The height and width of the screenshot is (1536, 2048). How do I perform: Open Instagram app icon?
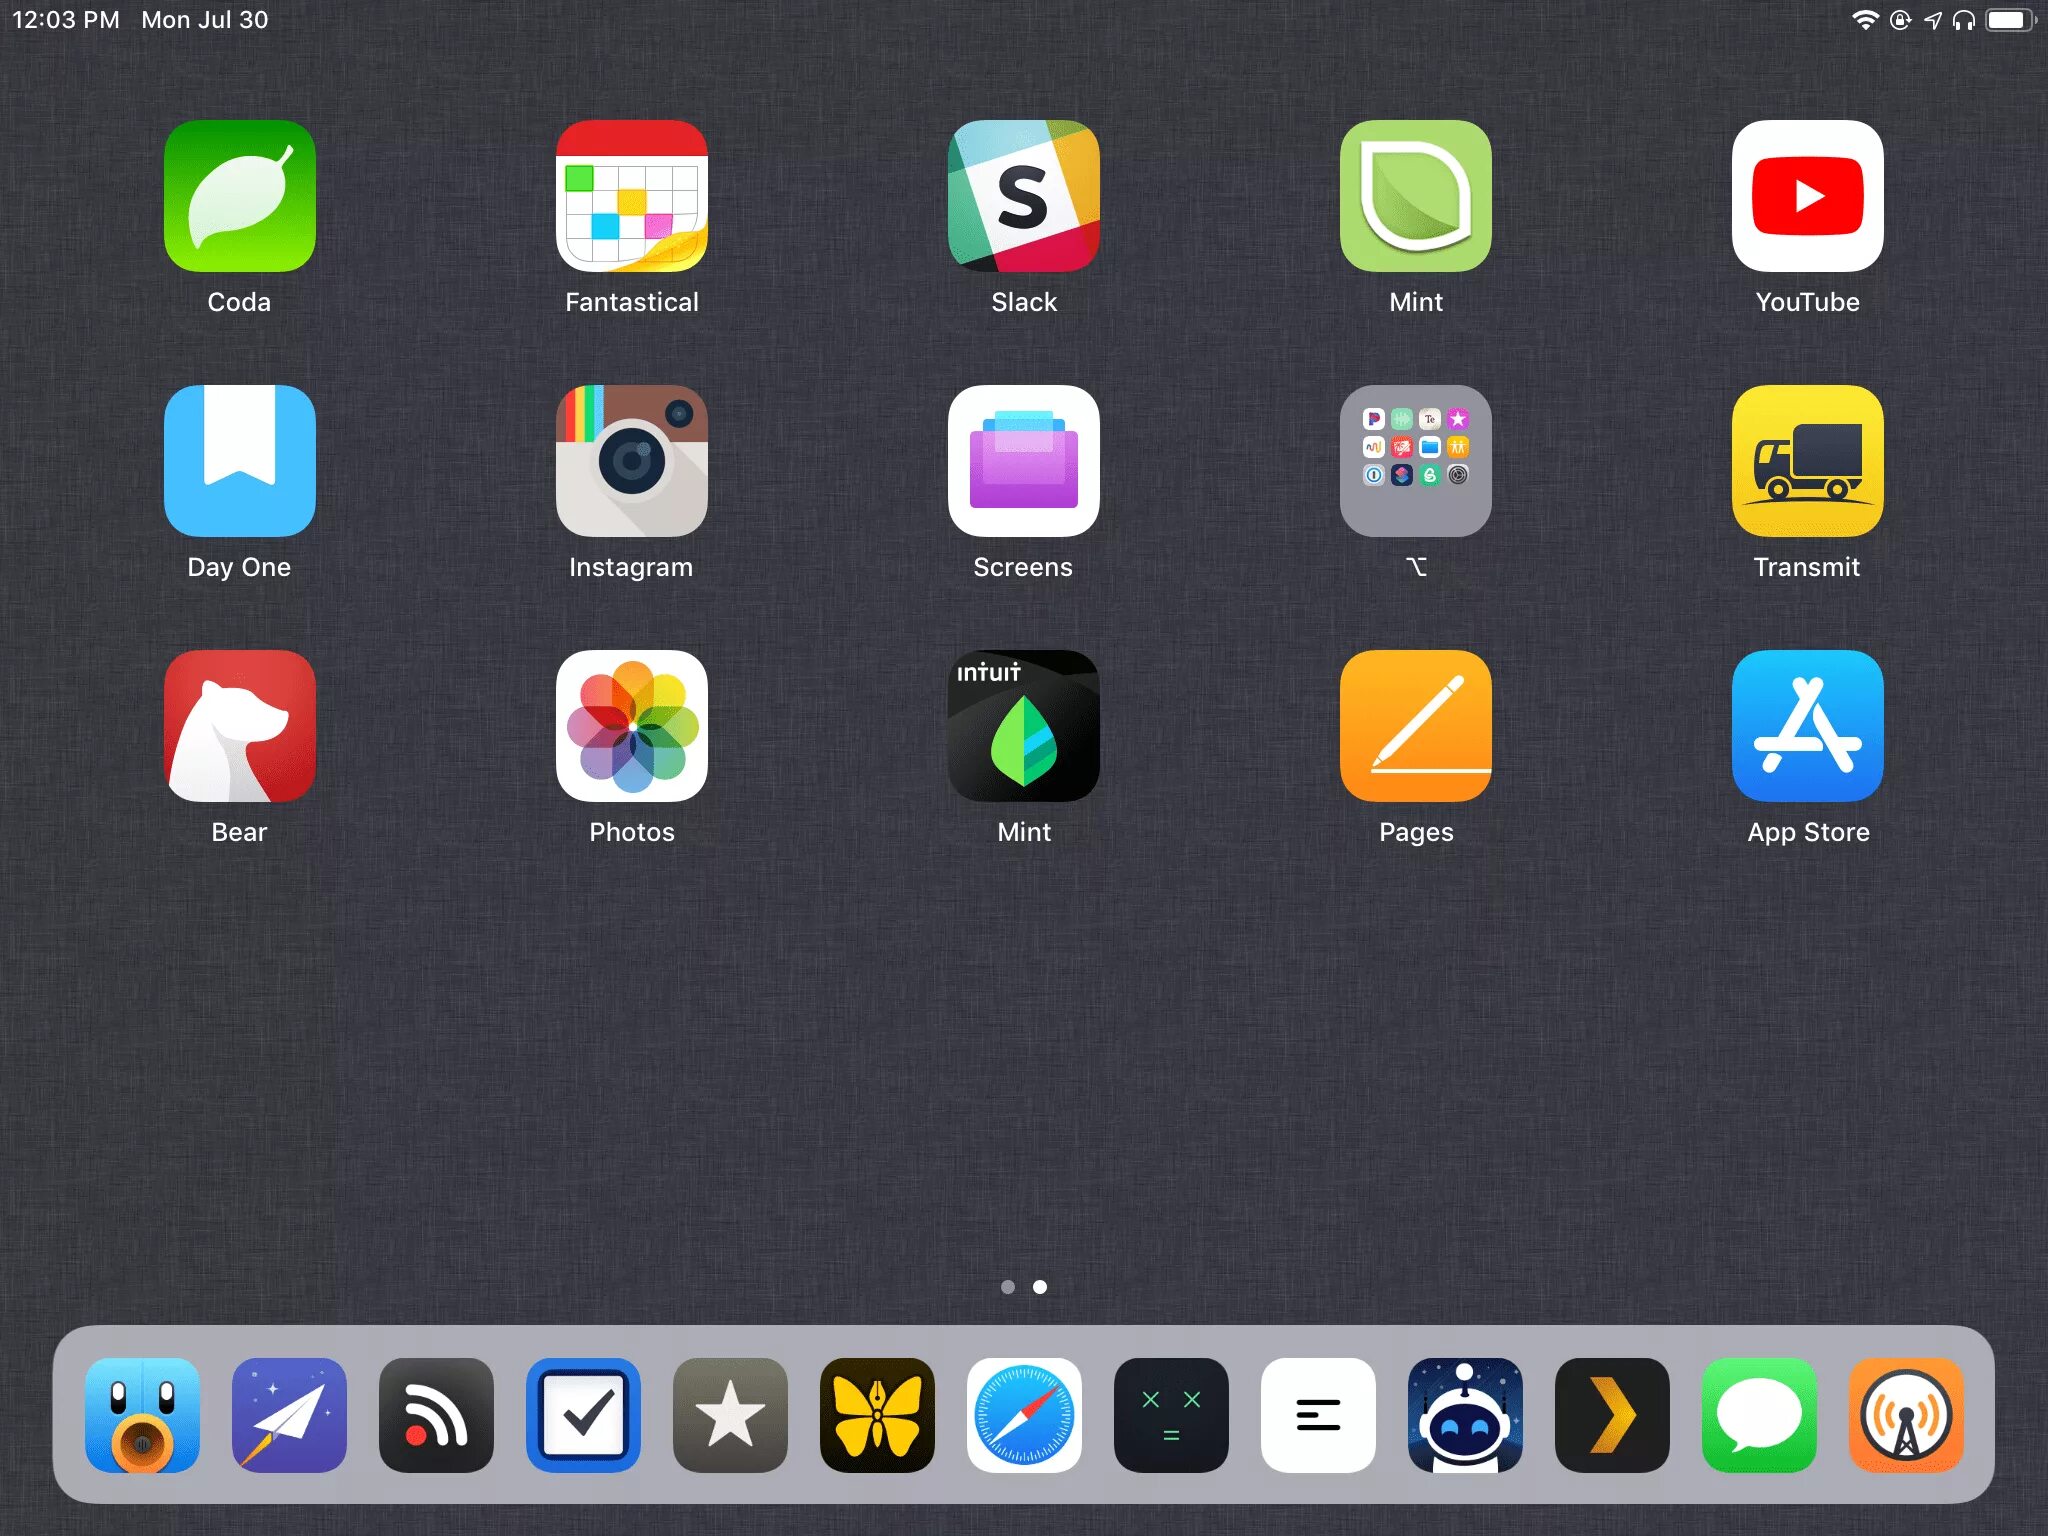point(631,461)
